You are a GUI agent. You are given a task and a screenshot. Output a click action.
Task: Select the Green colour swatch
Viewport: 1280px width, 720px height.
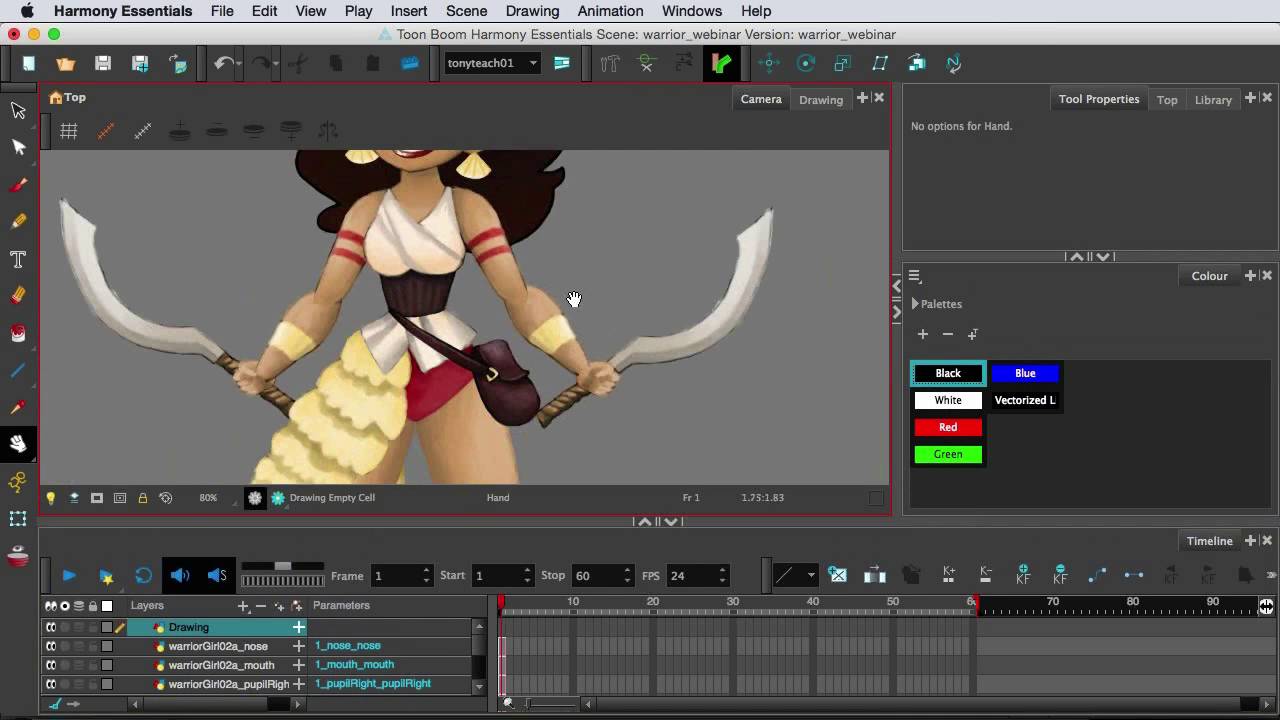(x=948, y=454)
